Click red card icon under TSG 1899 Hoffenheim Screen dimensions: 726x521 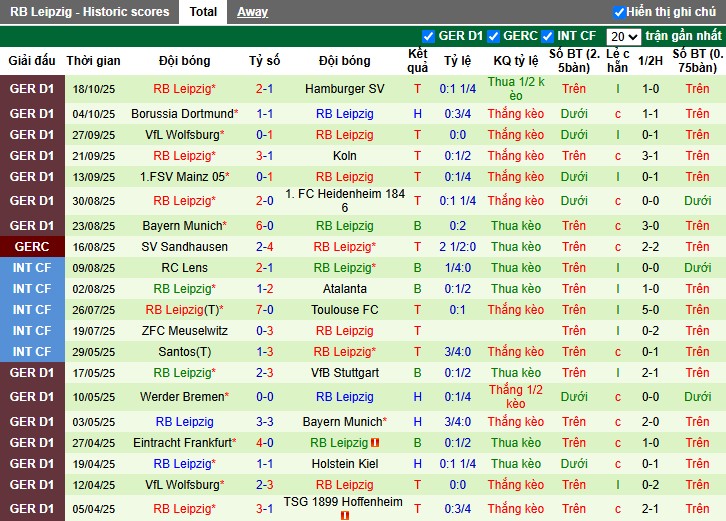point(345,515)
